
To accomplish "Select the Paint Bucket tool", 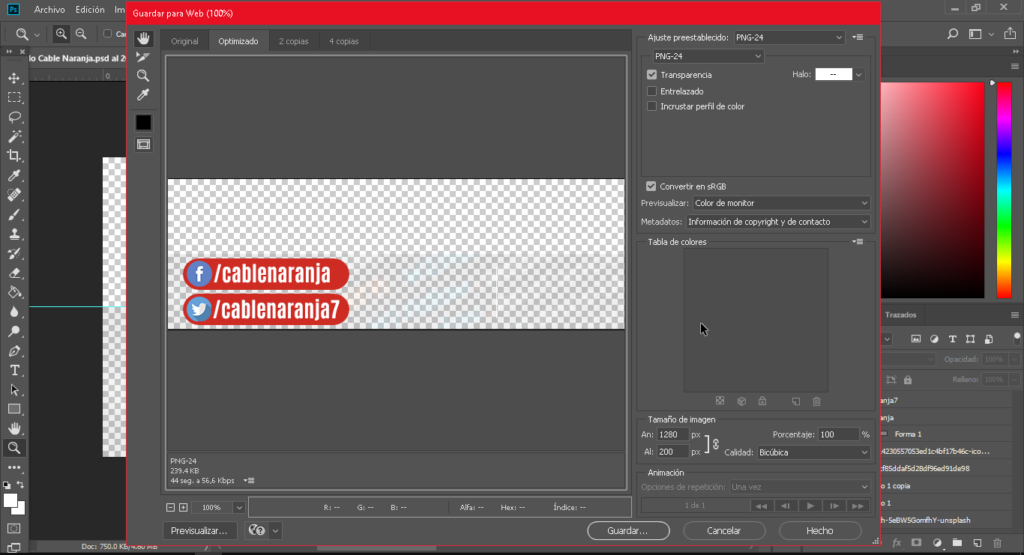I will point(14,293).
